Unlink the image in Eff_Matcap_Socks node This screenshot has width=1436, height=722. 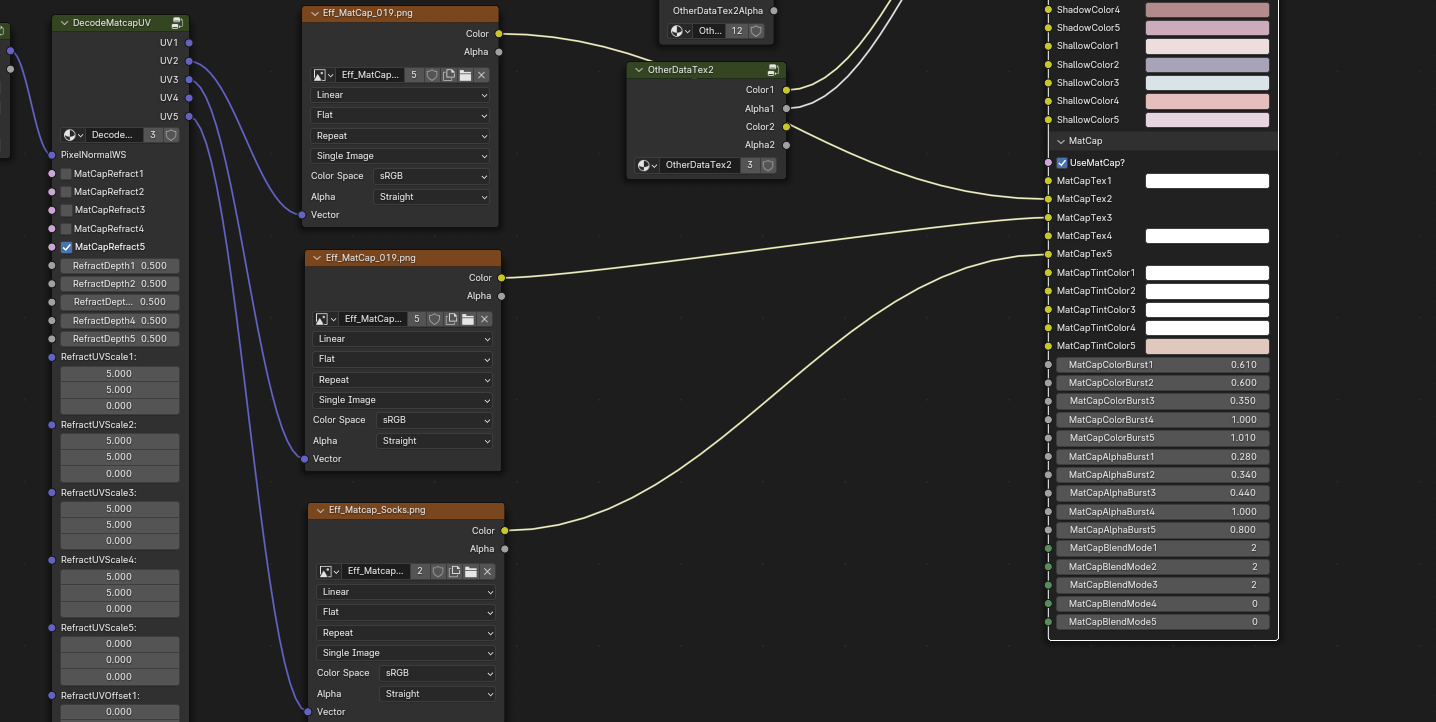point(488,571)
